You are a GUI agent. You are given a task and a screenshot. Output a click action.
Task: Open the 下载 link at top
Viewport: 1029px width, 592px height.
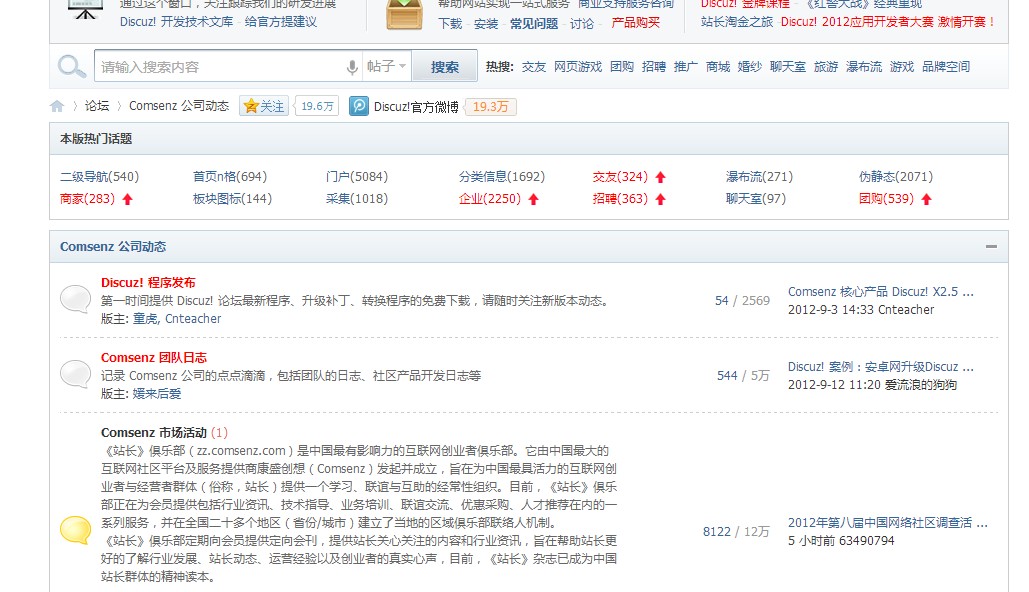coord(450,24)
